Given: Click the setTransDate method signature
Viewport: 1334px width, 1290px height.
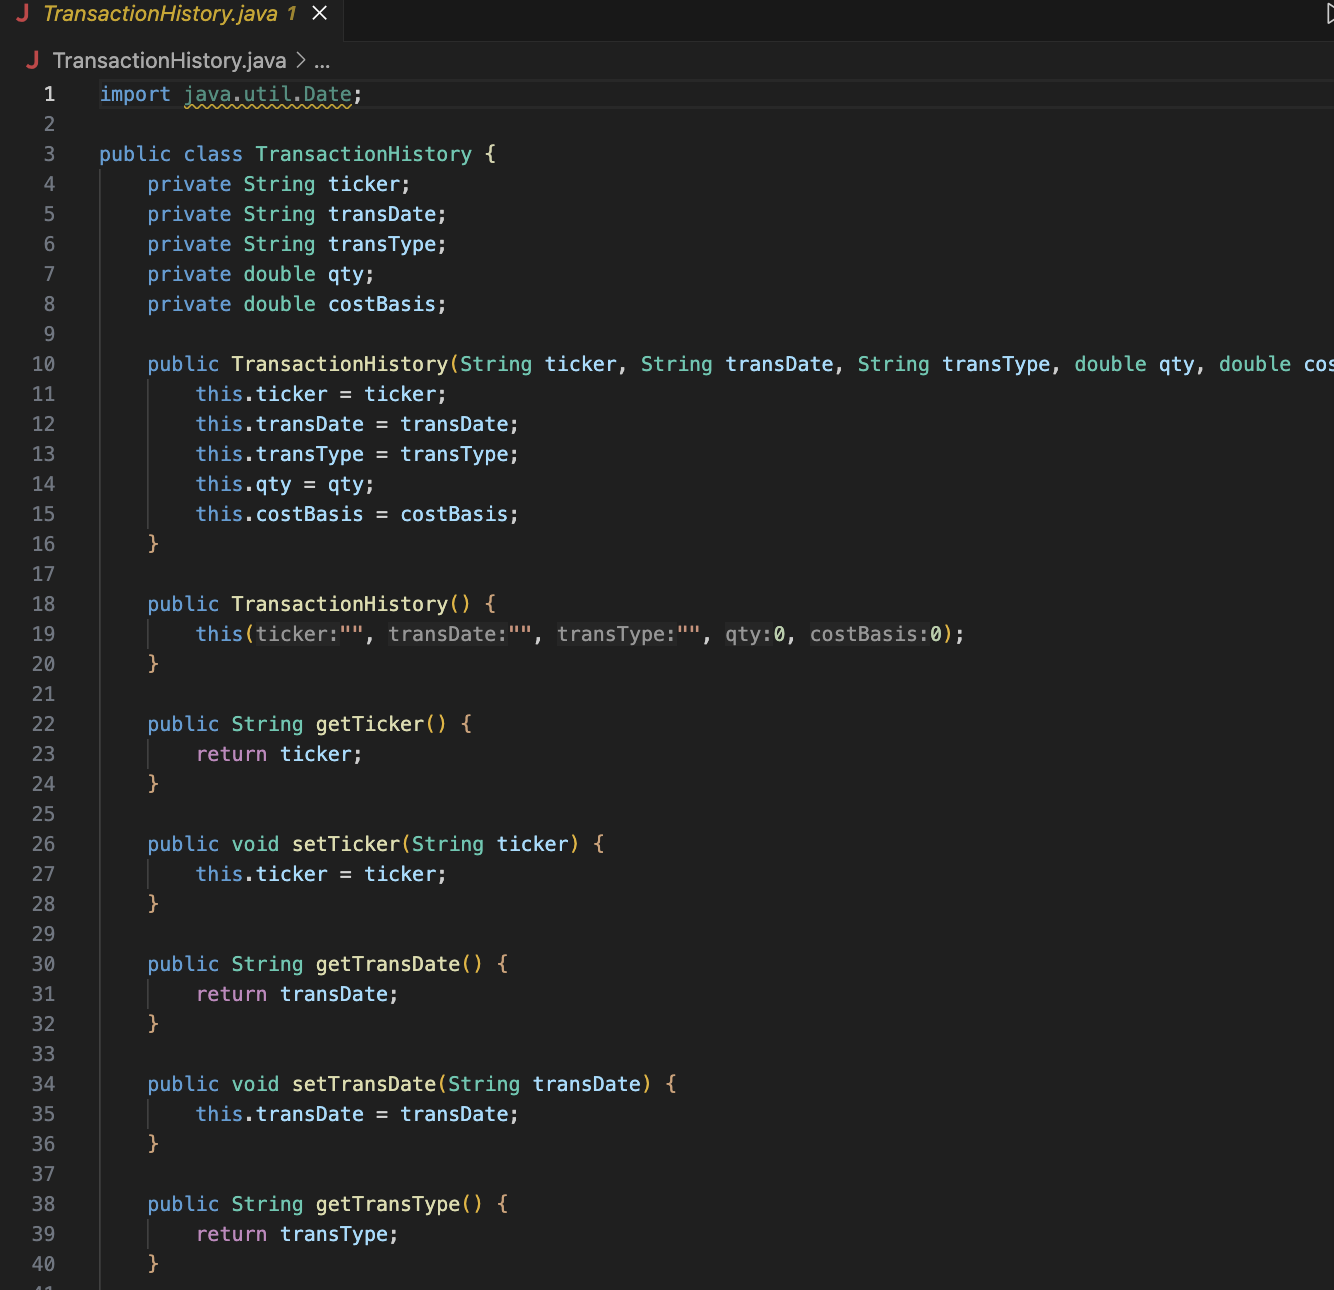Looking at the screenshot, I should [x=363, y=1083].
